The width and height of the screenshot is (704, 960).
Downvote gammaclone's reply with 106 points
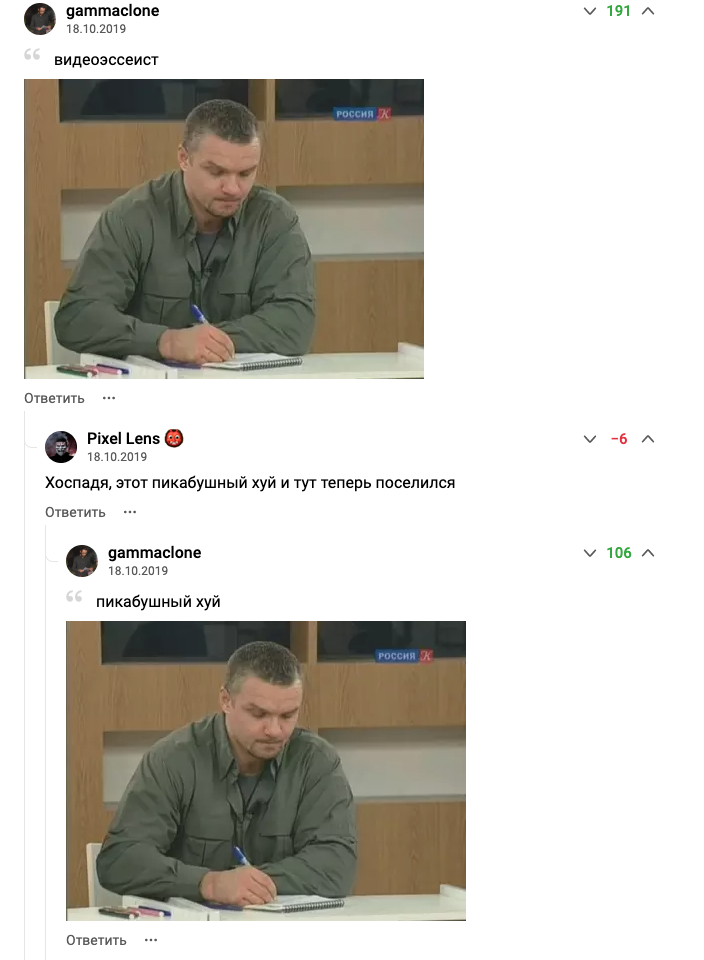pos(590,553)
